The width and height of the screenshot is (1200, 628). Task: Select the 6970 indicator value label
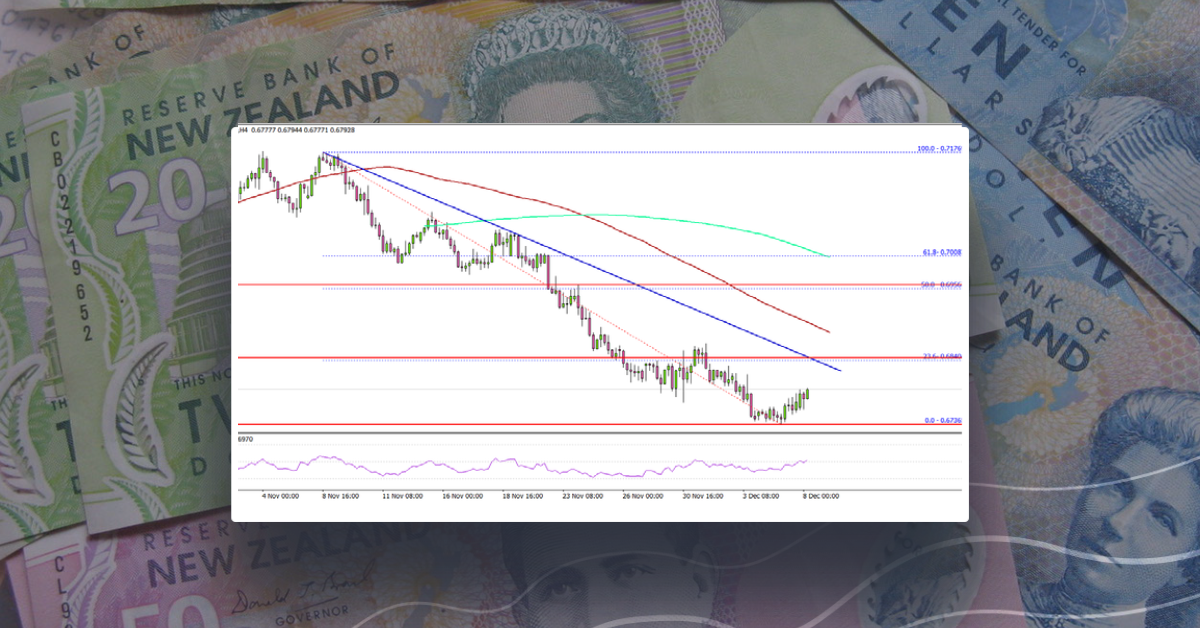[243, 439]
